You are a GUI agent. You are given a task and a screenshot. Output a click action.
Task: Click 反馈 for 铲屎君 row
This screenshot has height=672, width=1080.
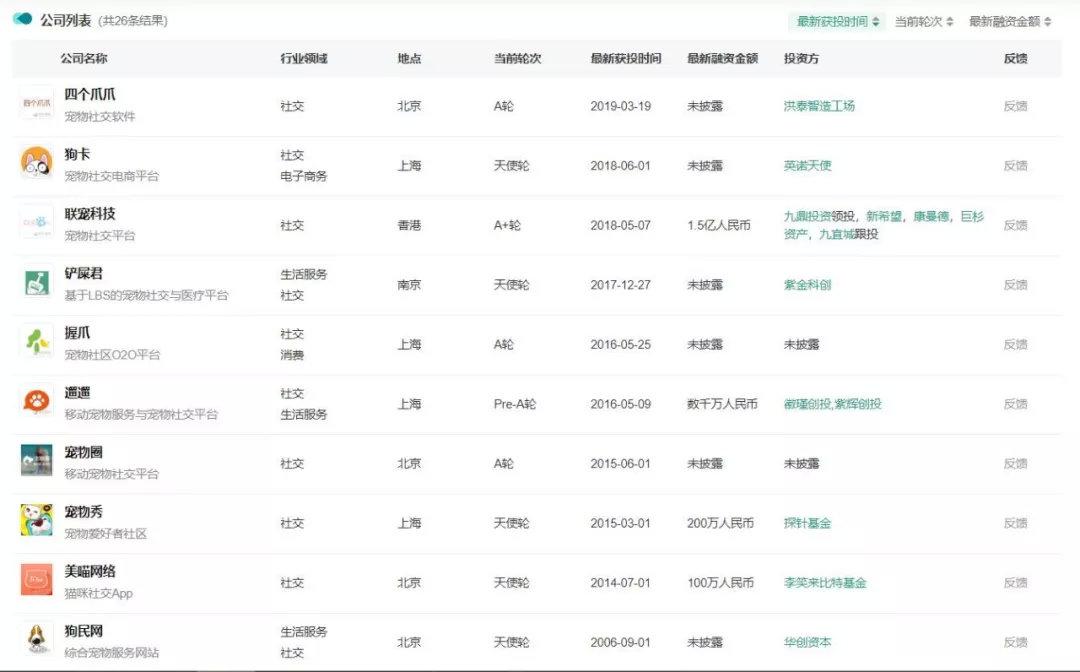(x=1015, y=285)
